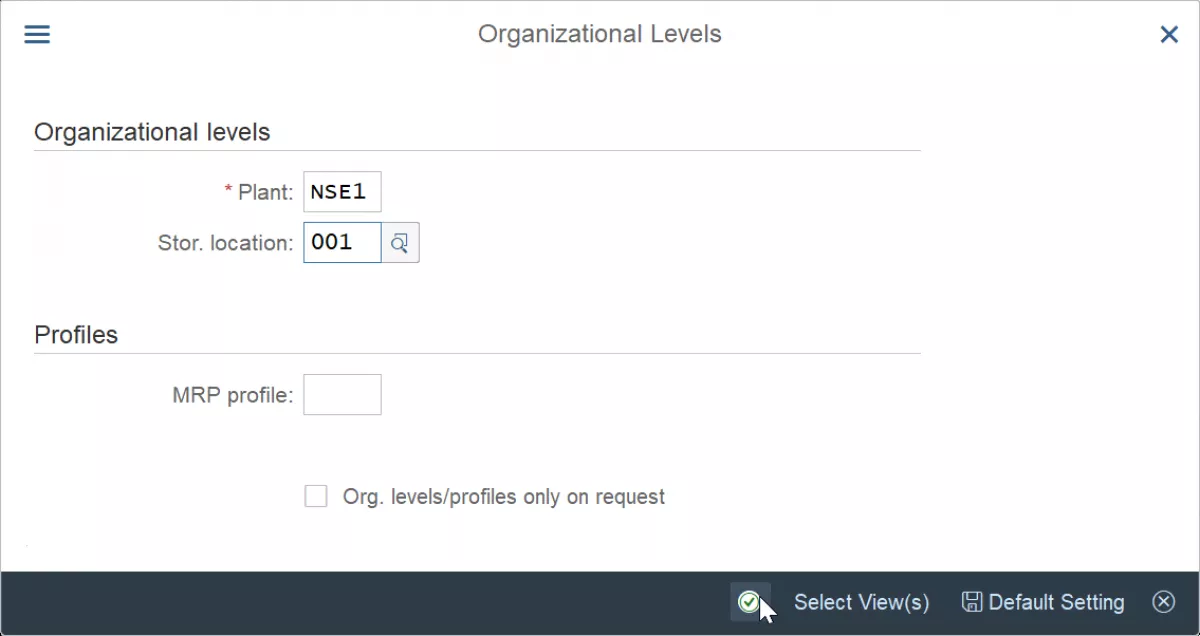Click the Default Setting button text
The width and height of the screenshot is (1200, 636).
(x=1057, y=602)
